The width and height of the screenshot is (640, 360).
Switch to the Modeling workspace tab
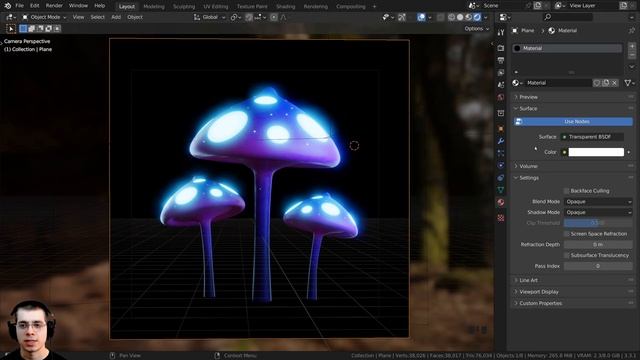154,7
